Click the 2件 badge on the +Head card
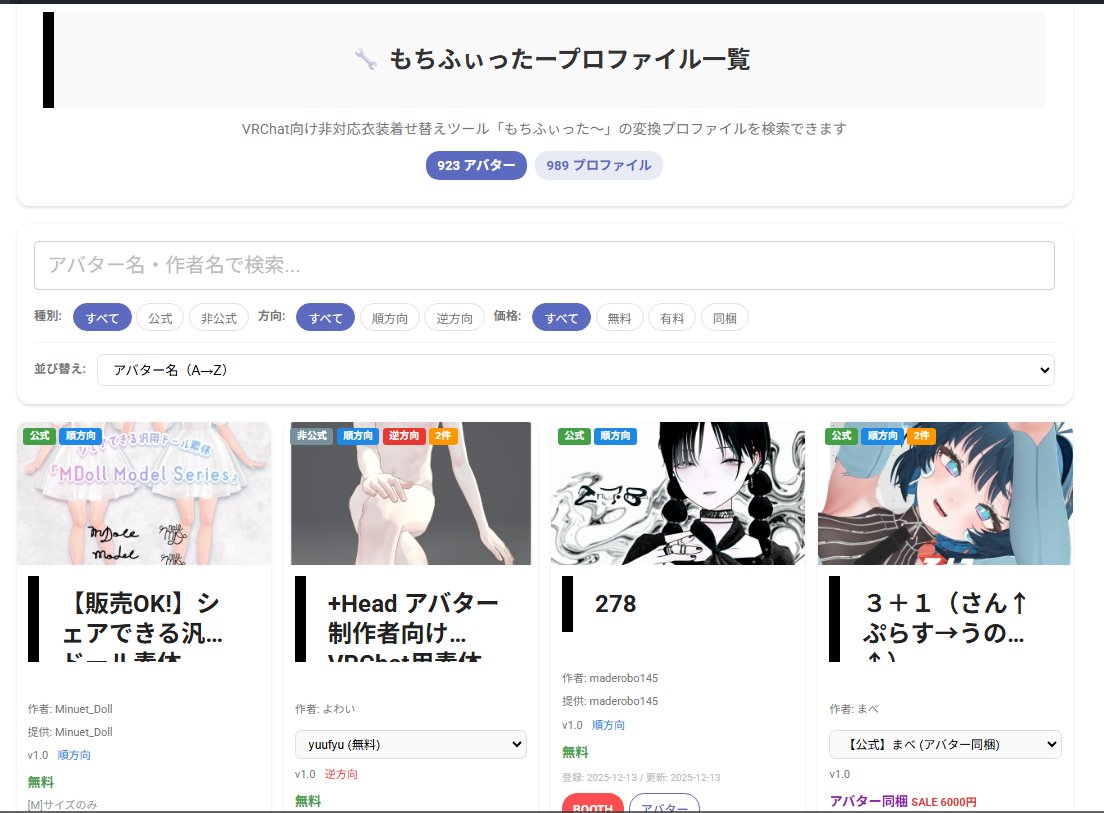1104x813 pixels. coord(444,436)
